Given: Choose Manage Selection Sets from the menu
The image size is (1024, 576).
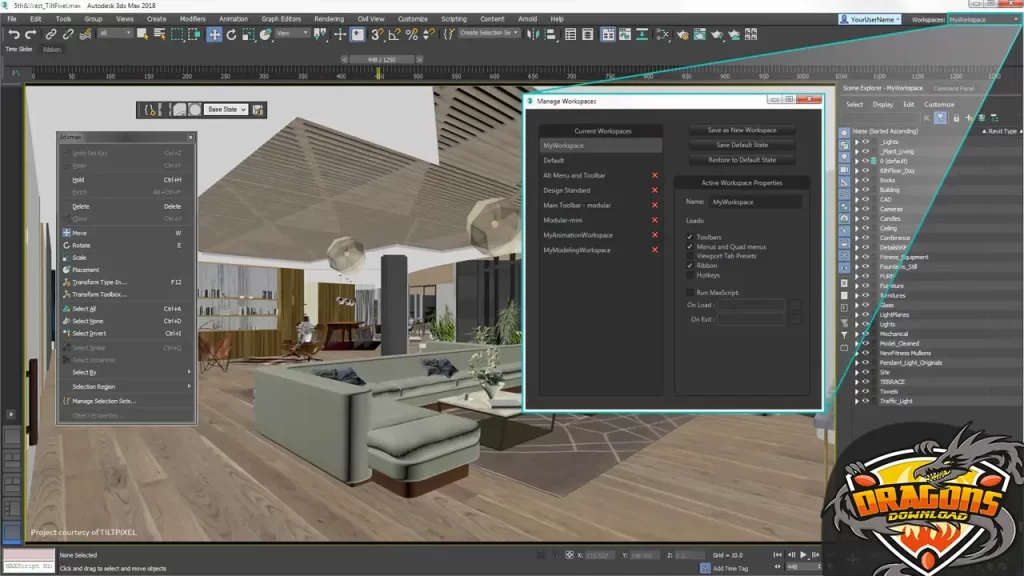Looking at the screenshot, I should pyautogui.click(x=104, y=401).
